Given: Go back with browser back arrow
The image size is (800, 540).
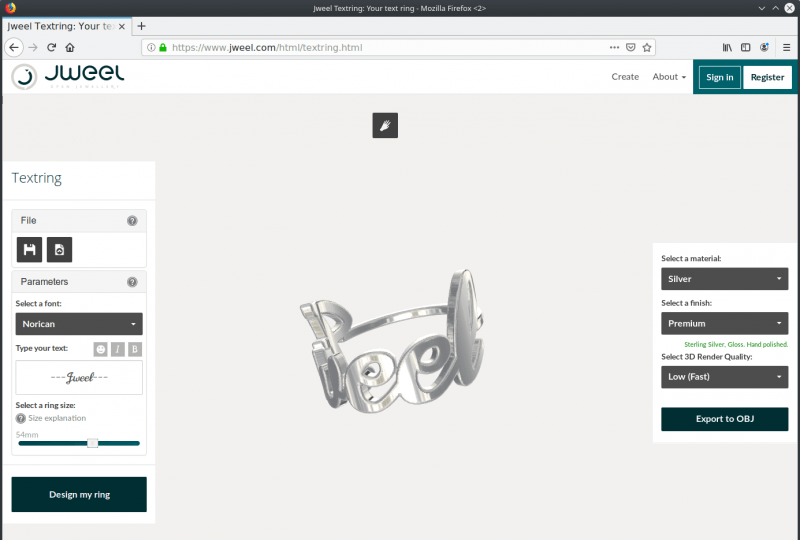Looking at the screenshot, I should (x=14, y=47).
